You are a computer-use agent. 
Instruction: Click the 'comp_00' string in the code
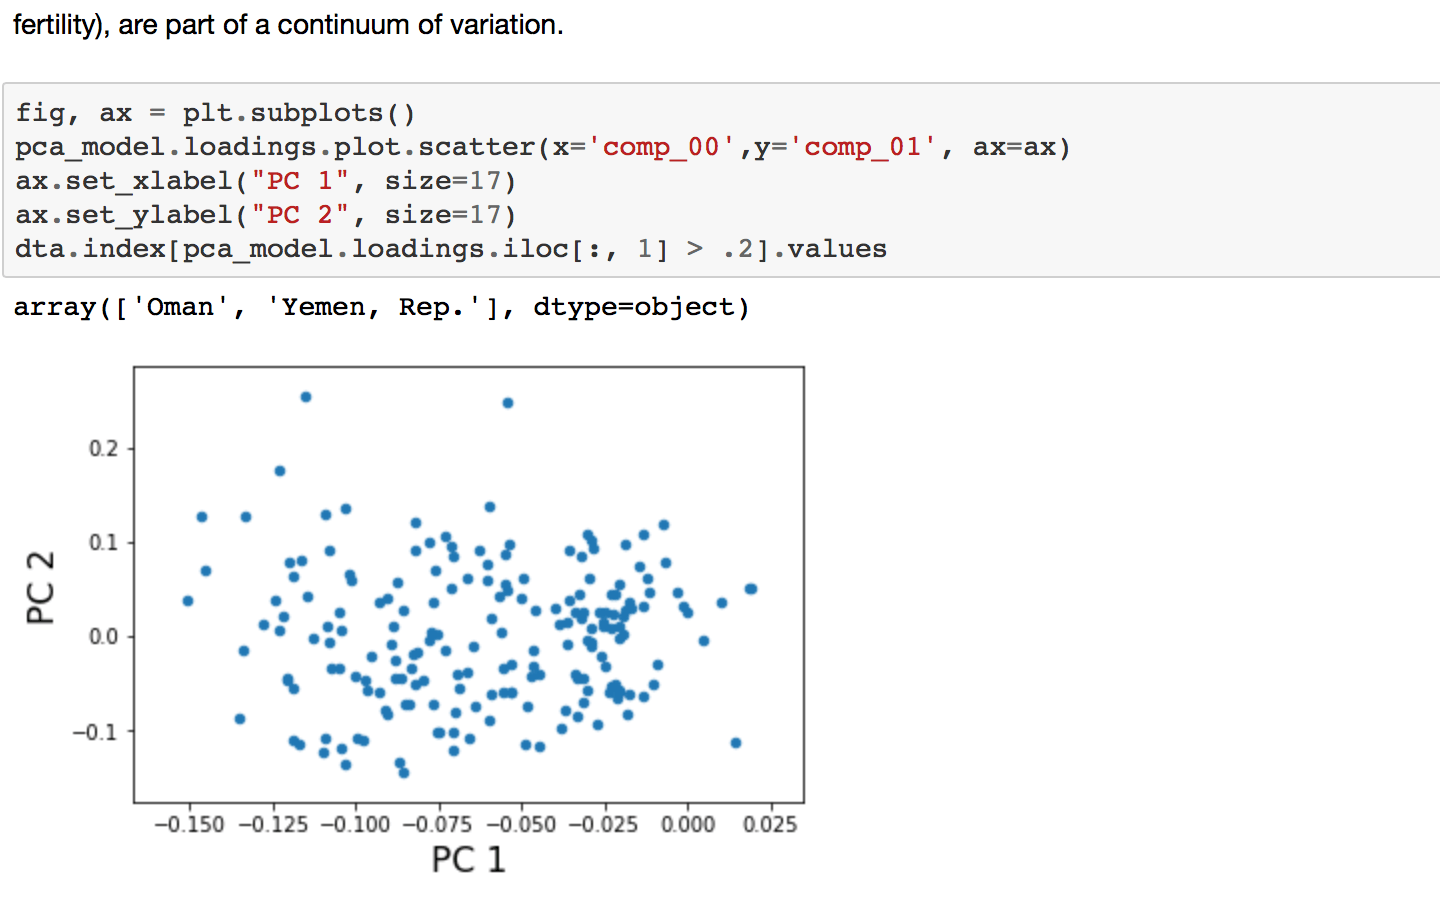661,147
